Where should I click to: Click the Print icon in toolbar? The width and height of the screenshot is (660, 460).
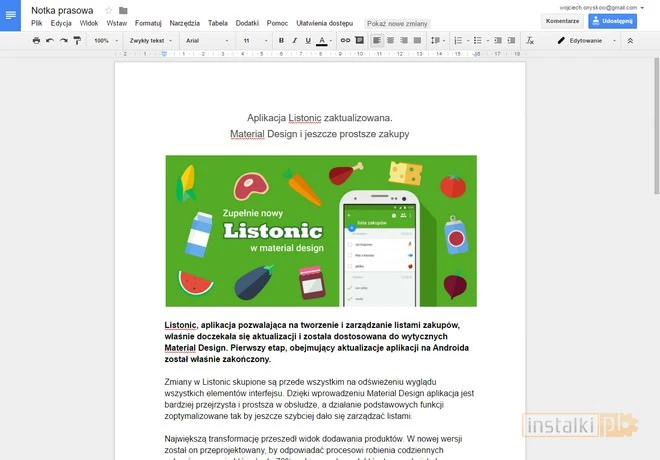[x=37, y=41]
